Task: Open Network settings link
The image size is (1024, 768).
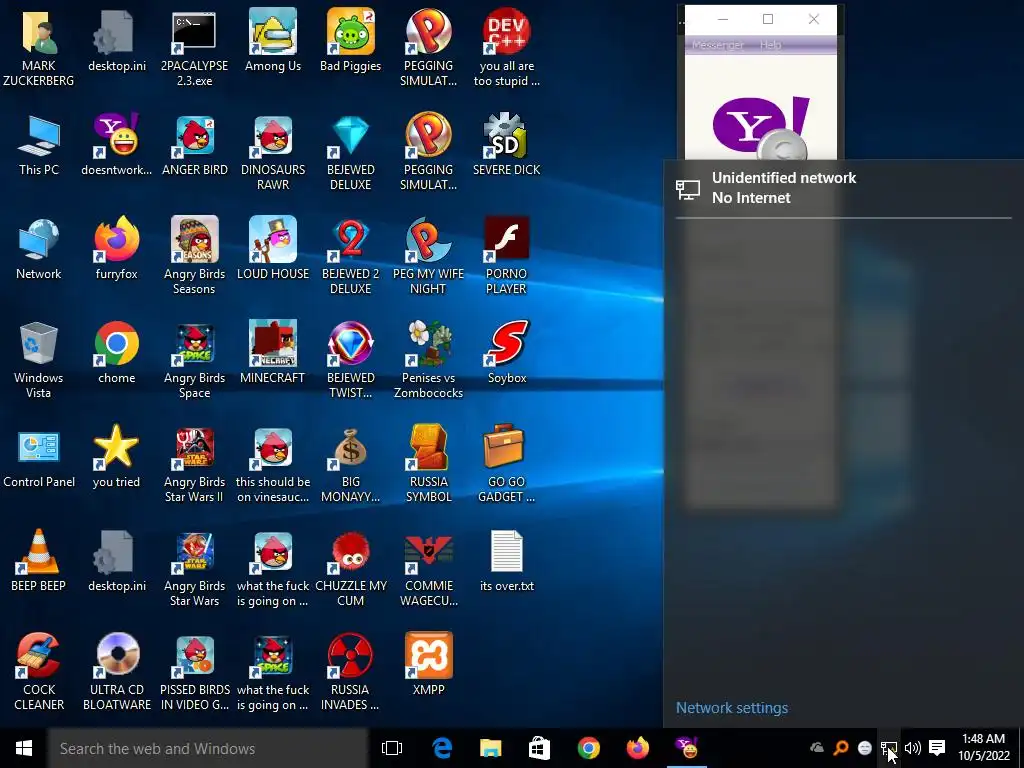Action: pyautogui.click(x=731, y=708)
